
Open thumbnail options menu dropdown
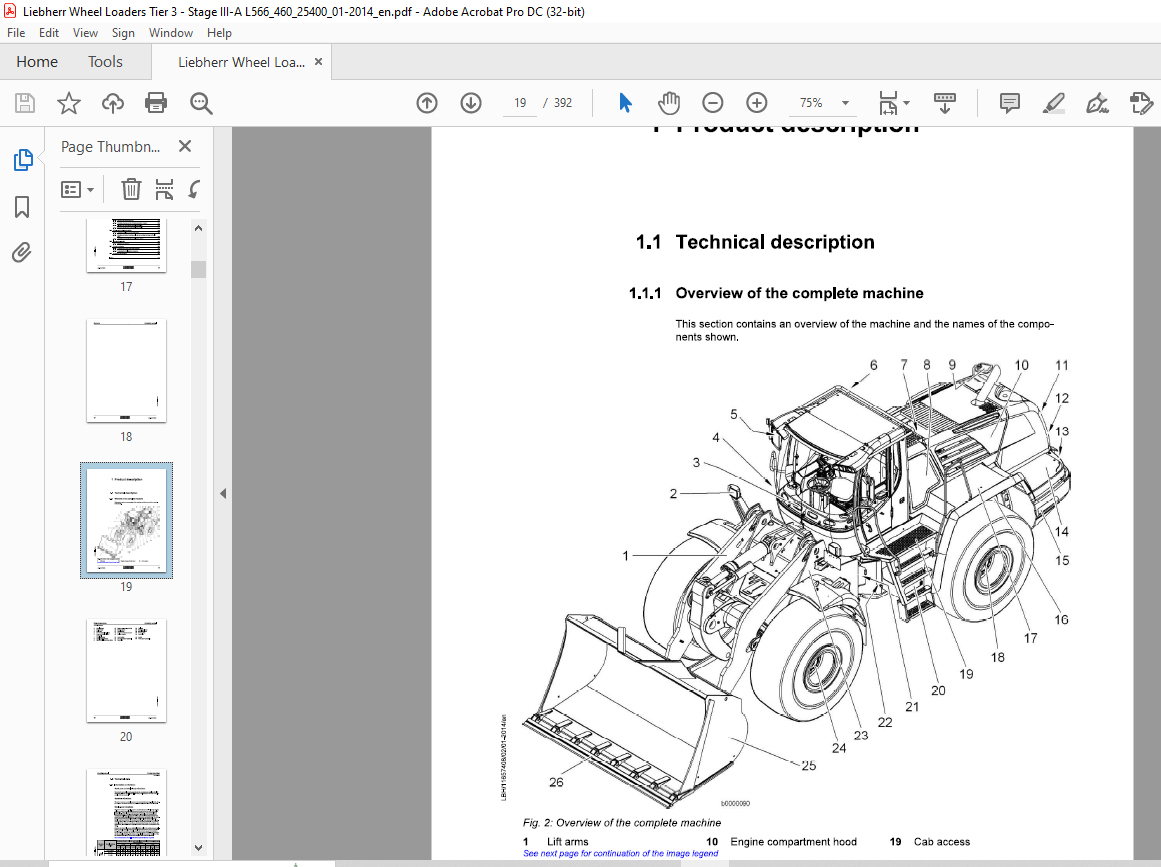point(78,190)
